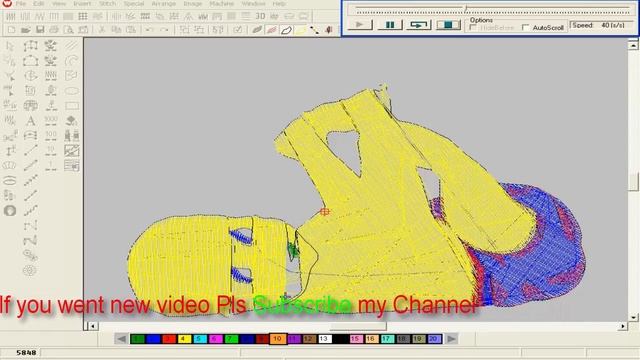Select yellow color 4 in palette

click(x=184, y=339)
